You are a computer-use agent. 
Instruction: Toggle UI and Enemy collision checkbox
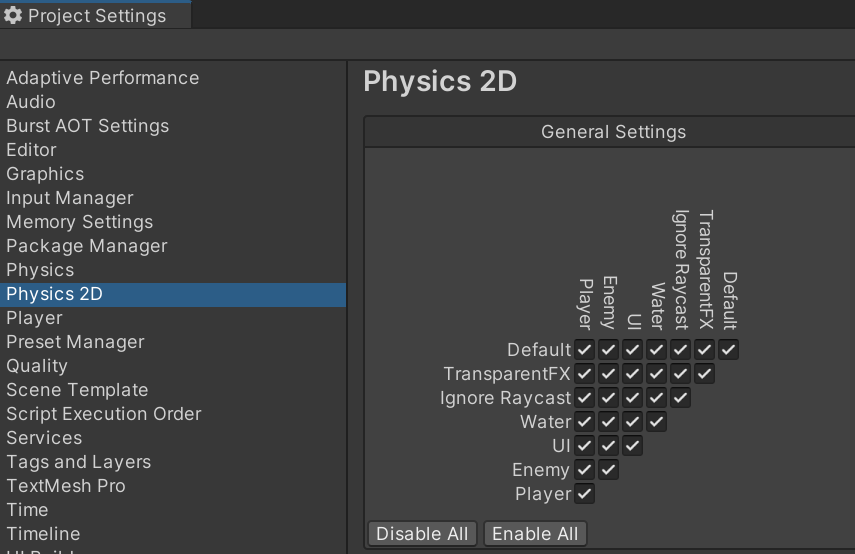609,446
